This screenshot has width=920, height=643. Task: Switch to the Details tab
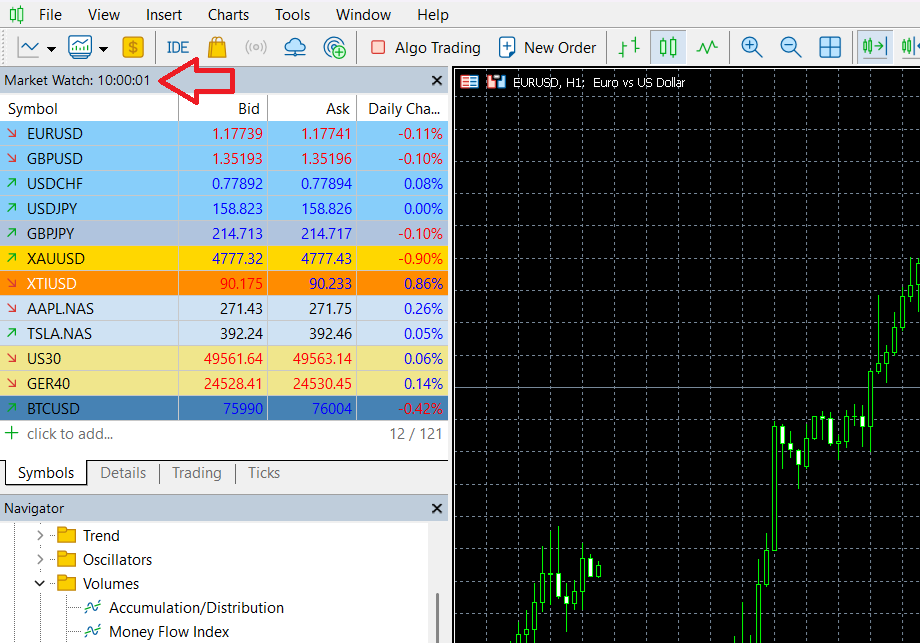tap(123, 473)
